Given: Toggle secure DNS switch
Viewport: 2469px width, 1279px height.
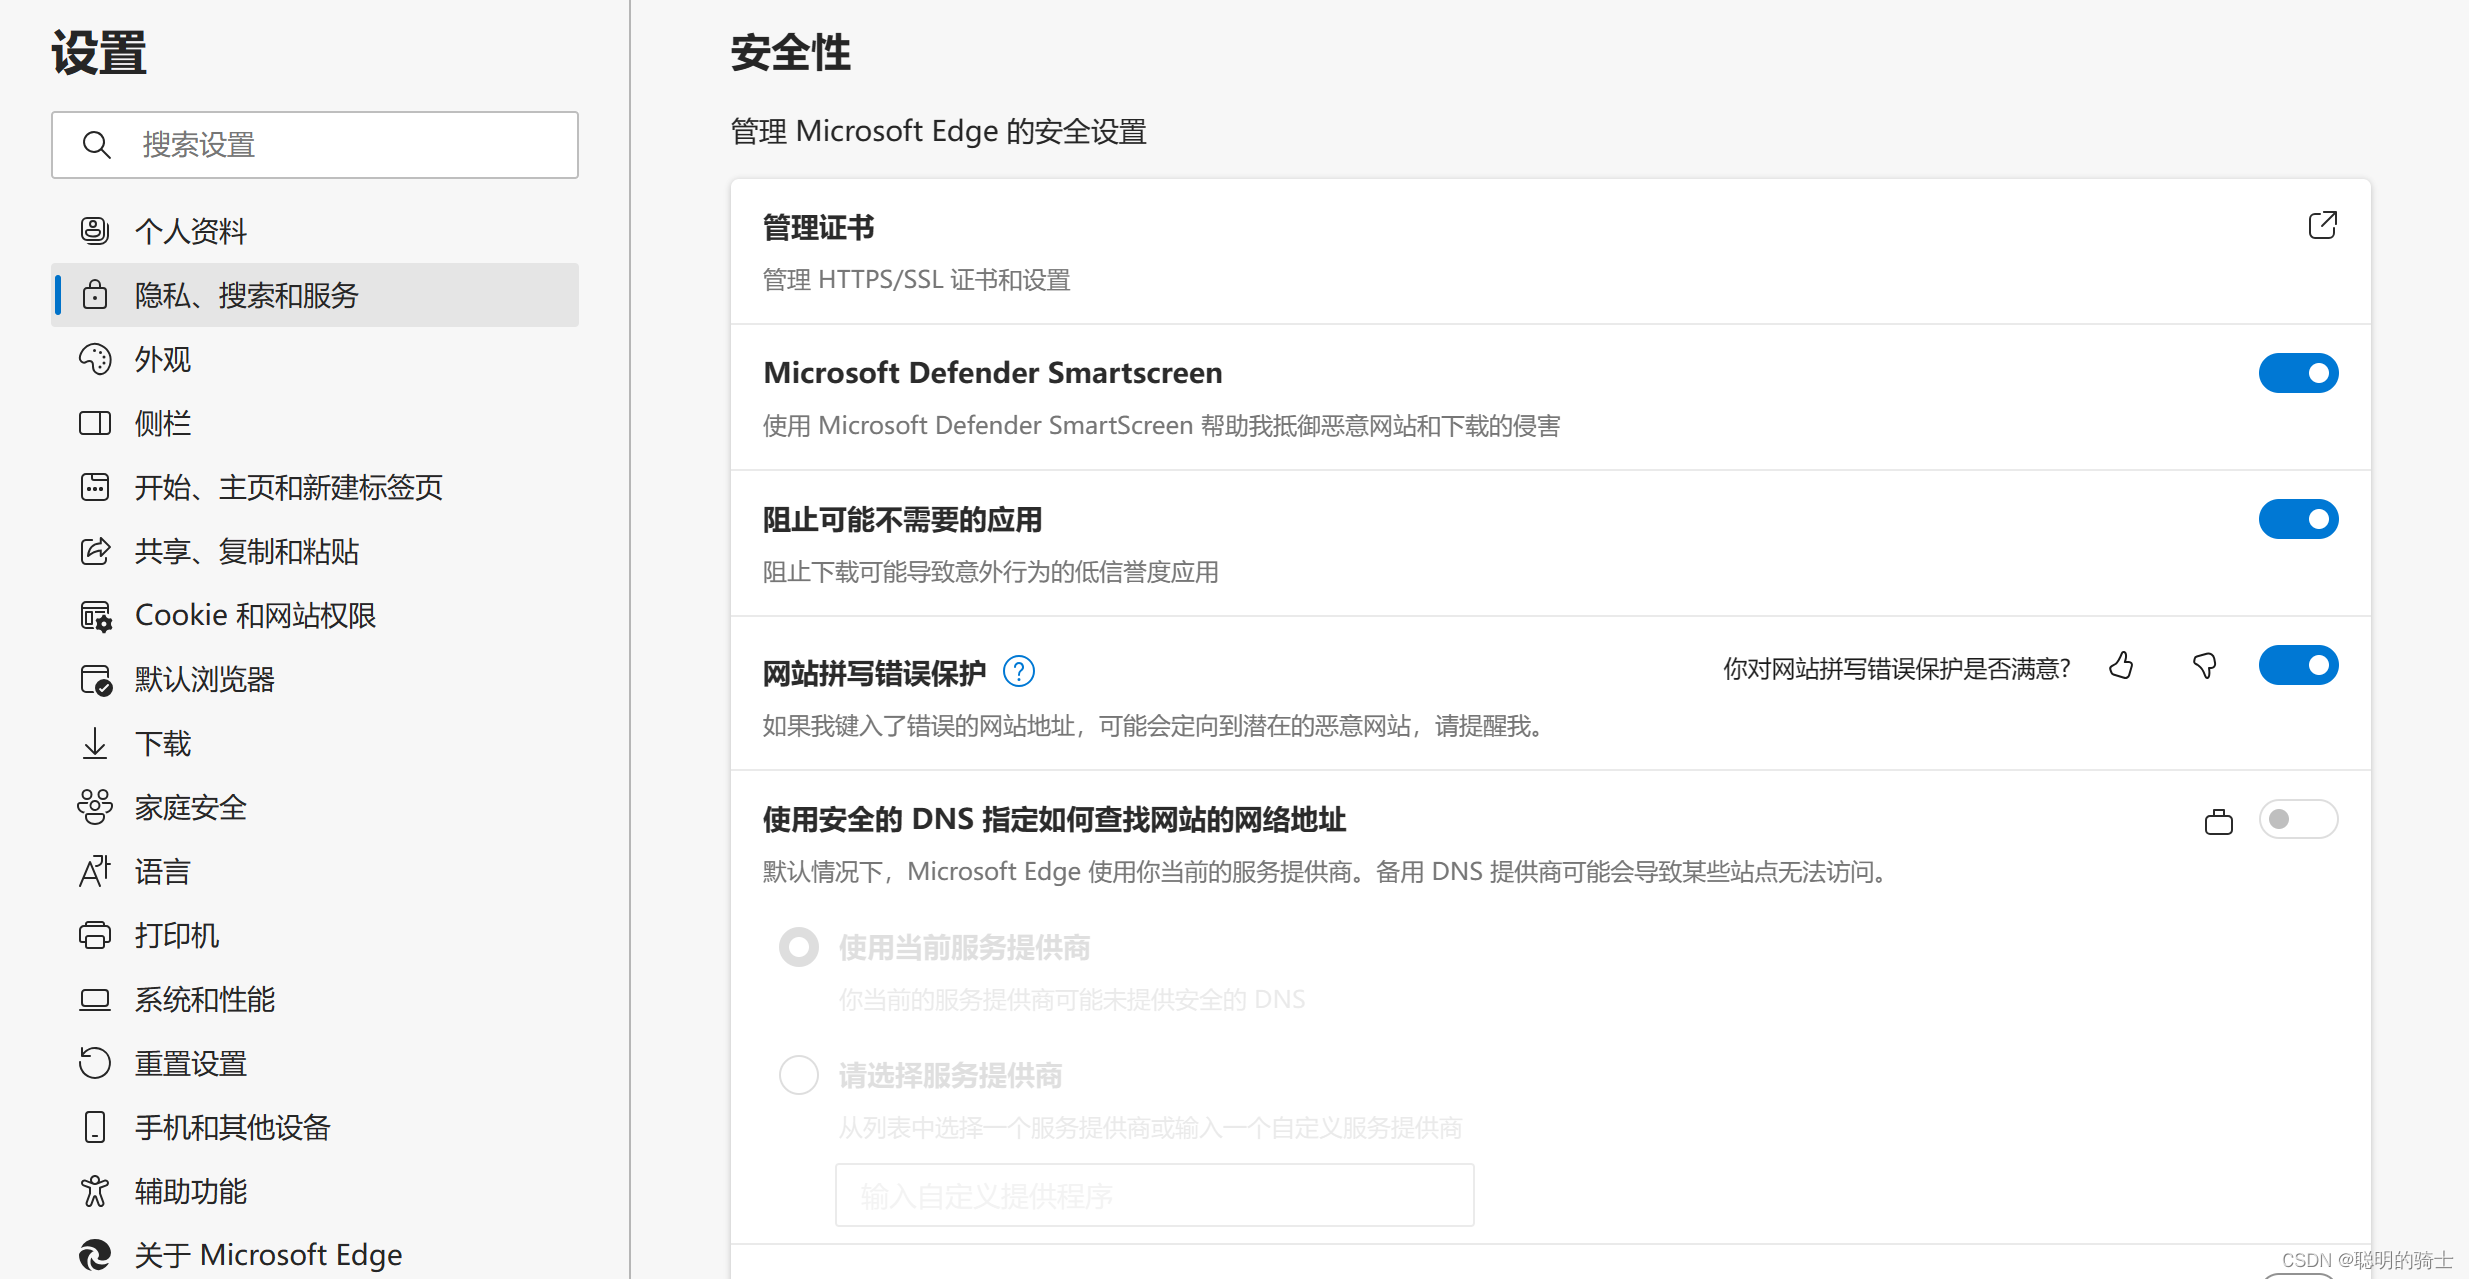Looking at the screenshot, I should pyautogui.click(x=2297, y=820).
